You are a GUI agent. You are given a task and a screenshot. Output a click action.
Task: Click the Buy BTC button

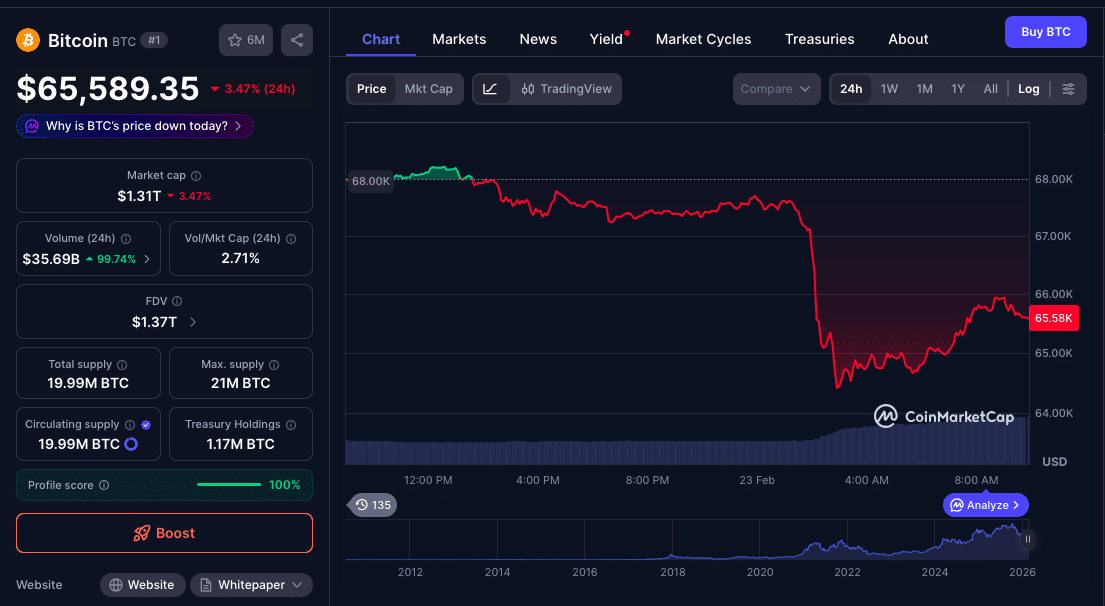pyautogui.click(x=1046, y=32)
